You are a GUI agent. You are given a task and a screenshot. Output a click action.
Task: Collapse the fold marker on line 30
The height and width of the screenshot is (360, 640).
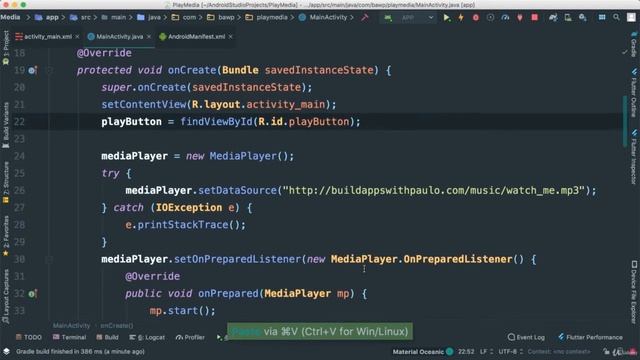[x=49, y=259]
